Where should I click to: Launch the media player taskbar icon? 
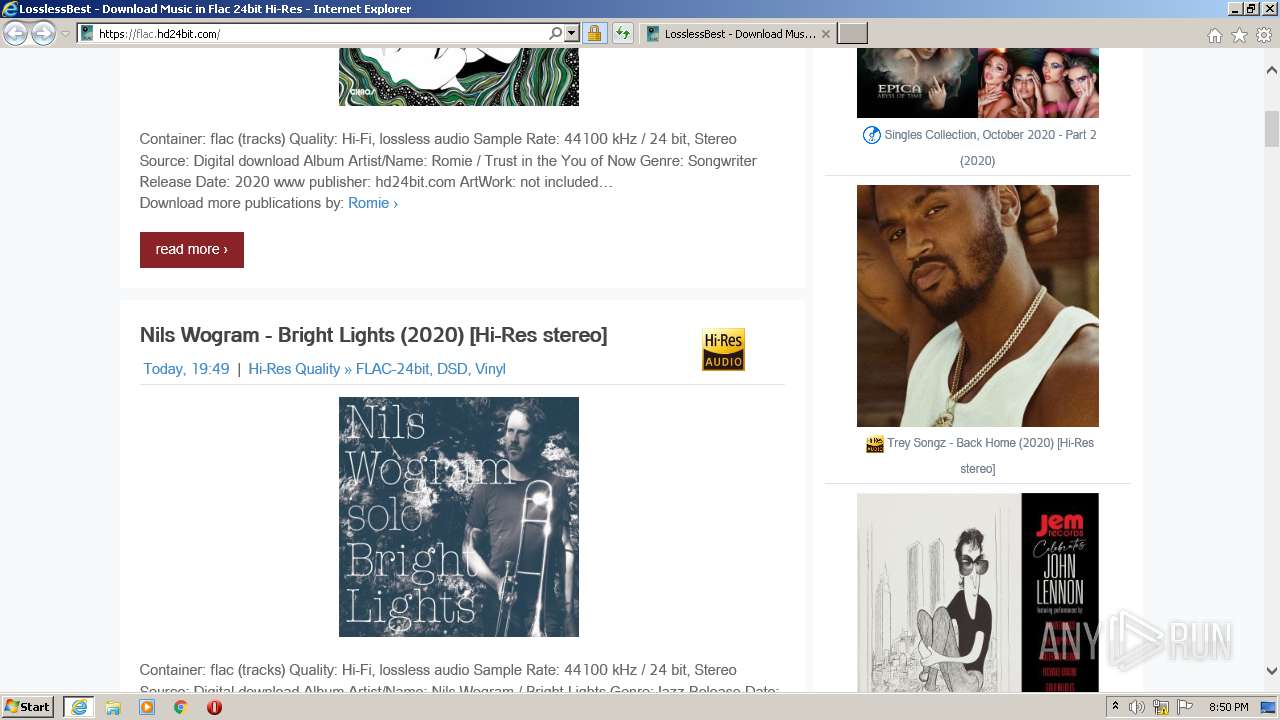pos(147,707)
